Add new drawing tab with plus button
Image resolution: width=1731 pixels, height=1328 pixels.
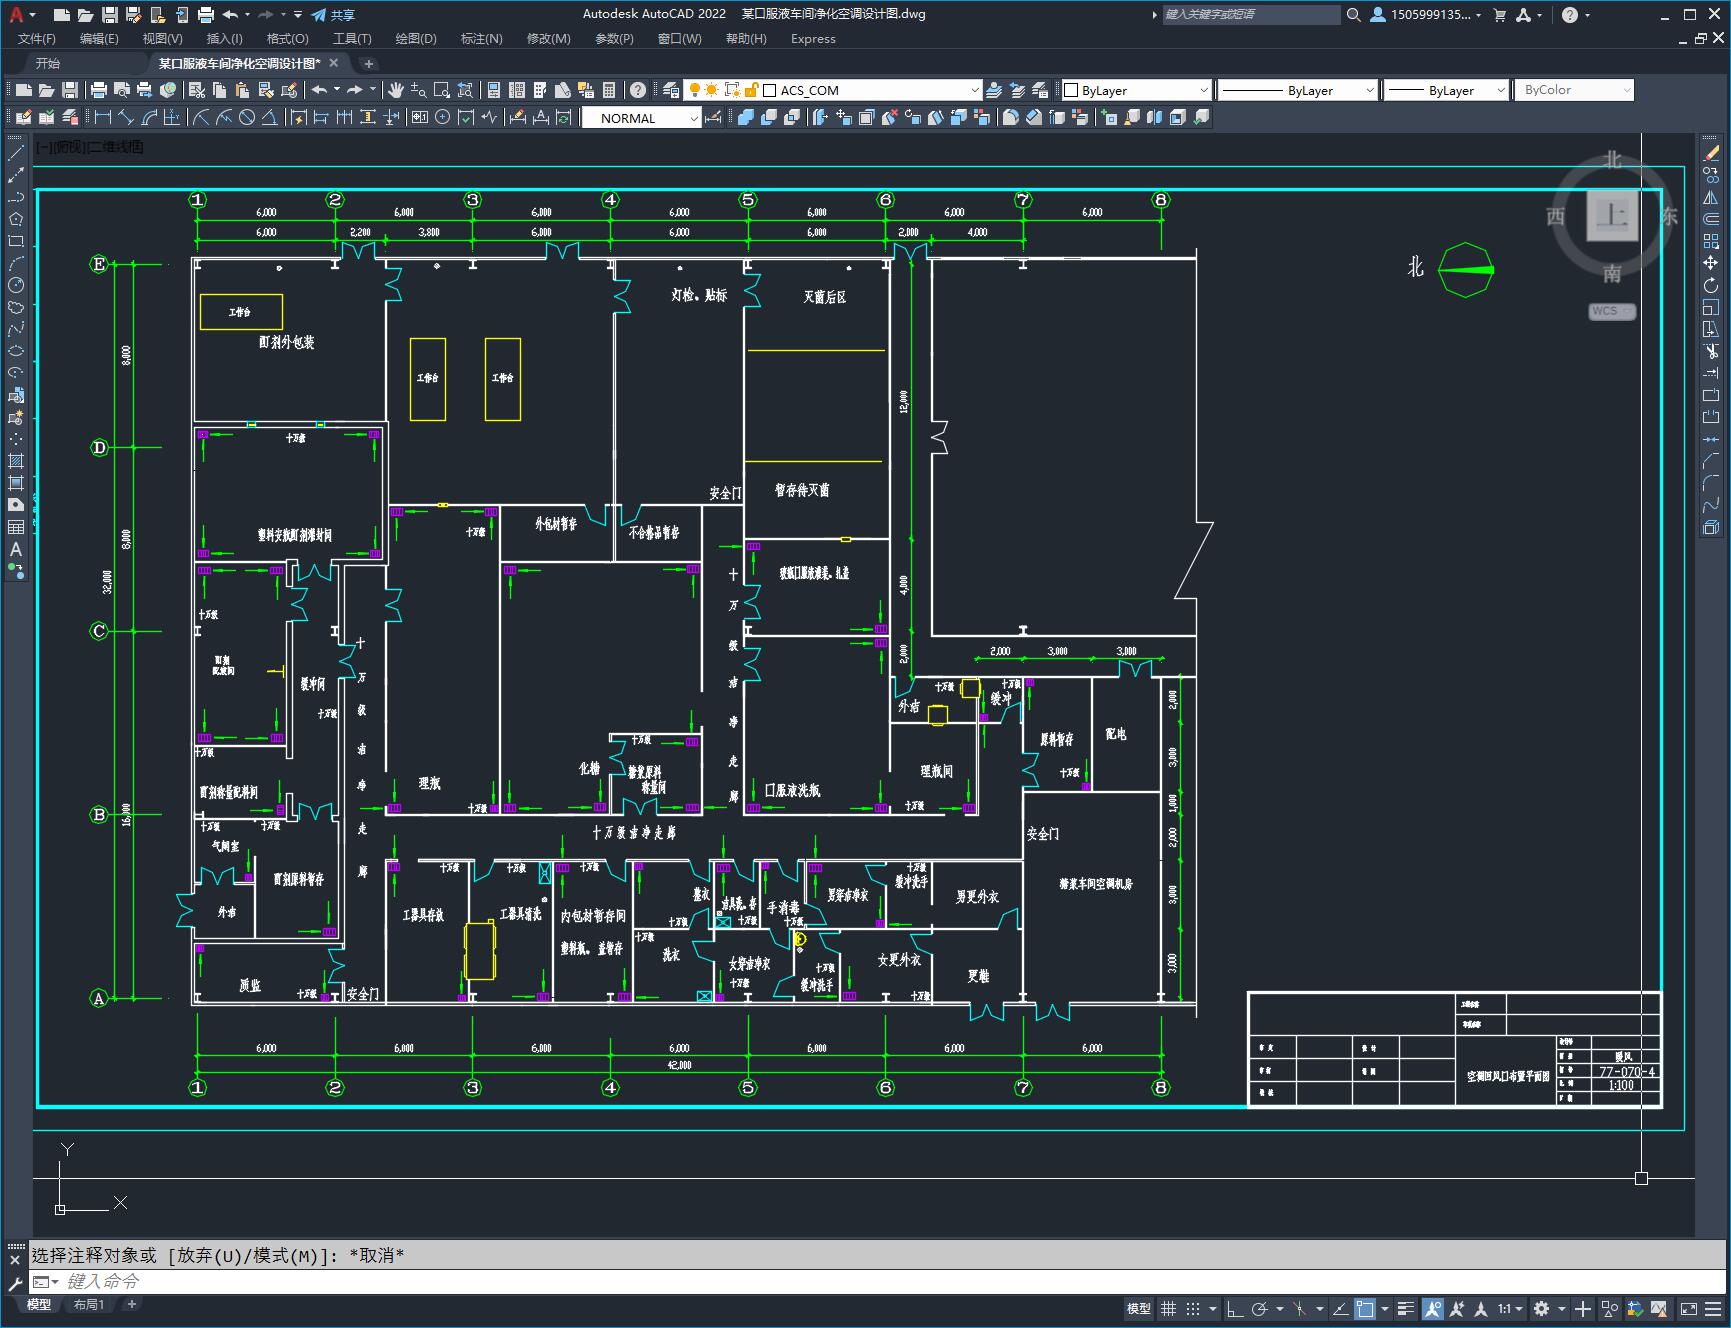point(368,63)
